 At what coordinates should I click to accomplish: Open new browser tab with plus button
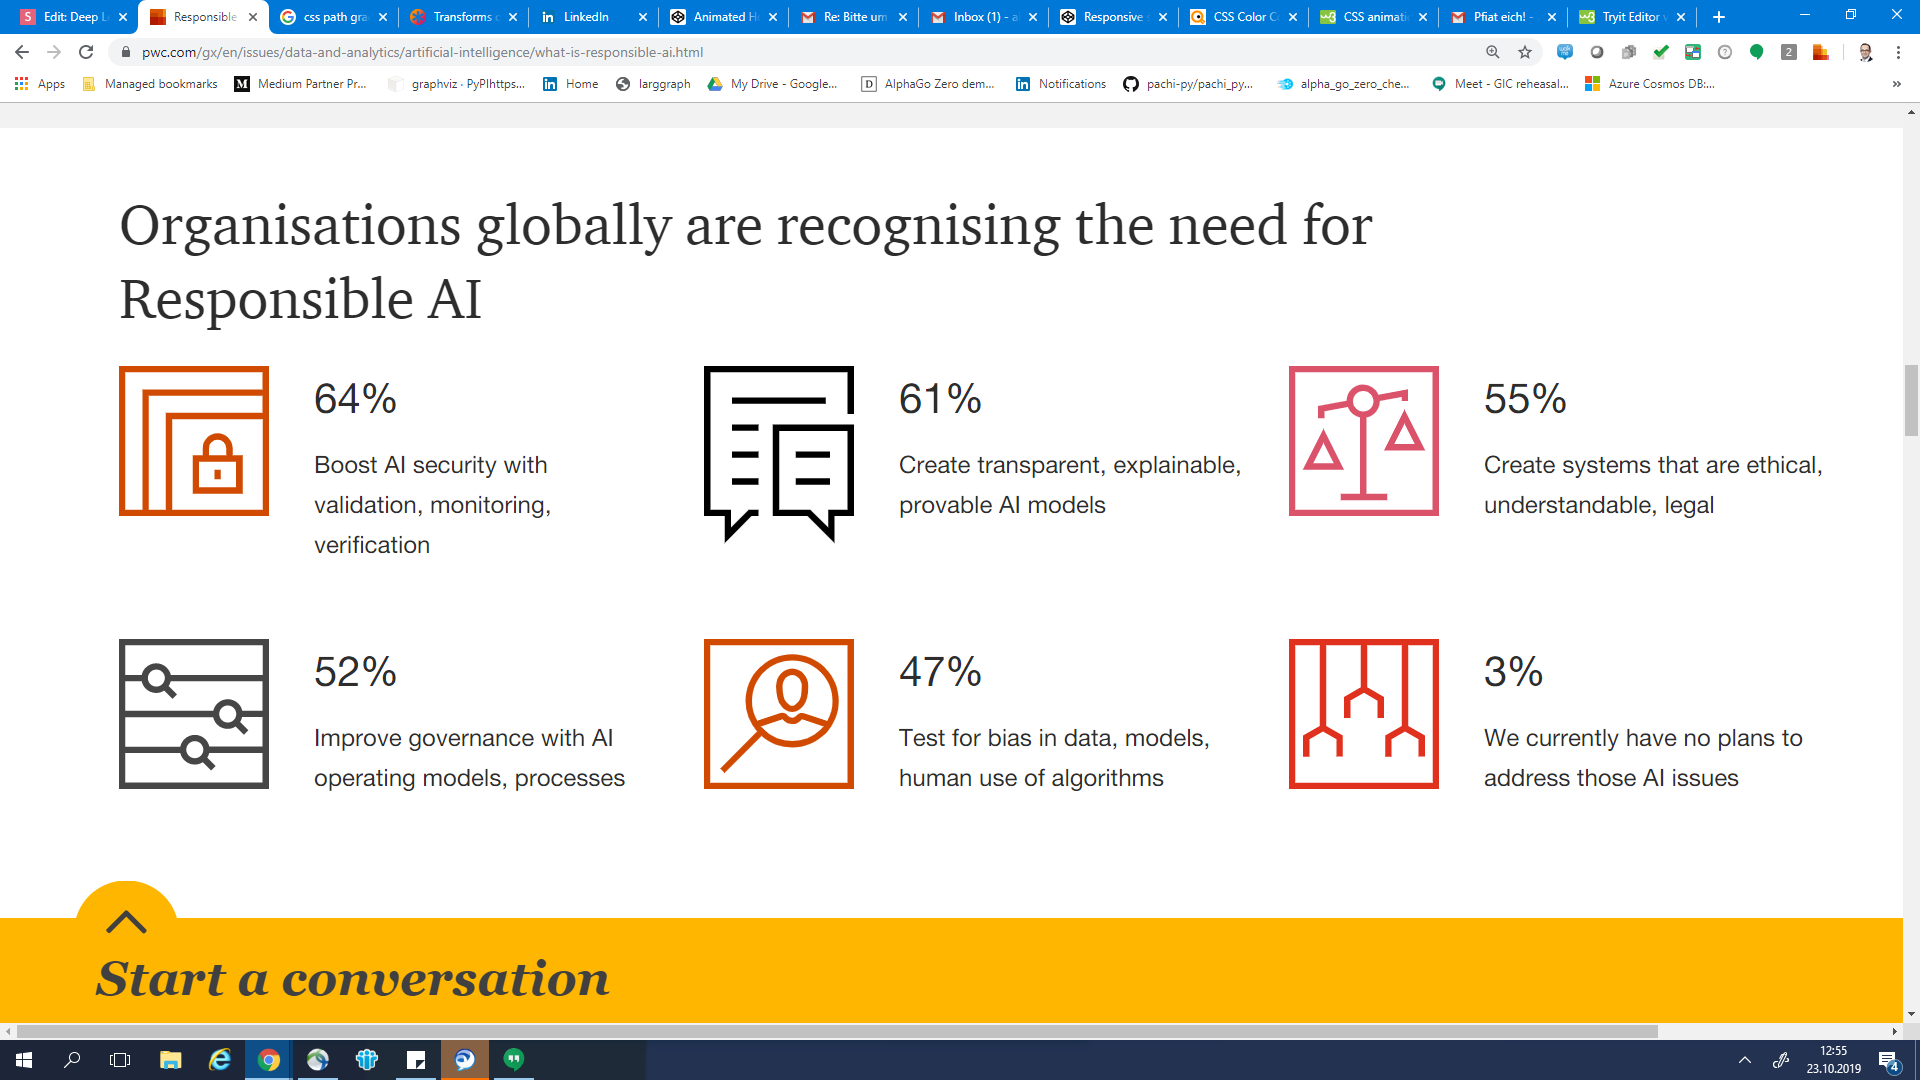tap(1719, 17)
